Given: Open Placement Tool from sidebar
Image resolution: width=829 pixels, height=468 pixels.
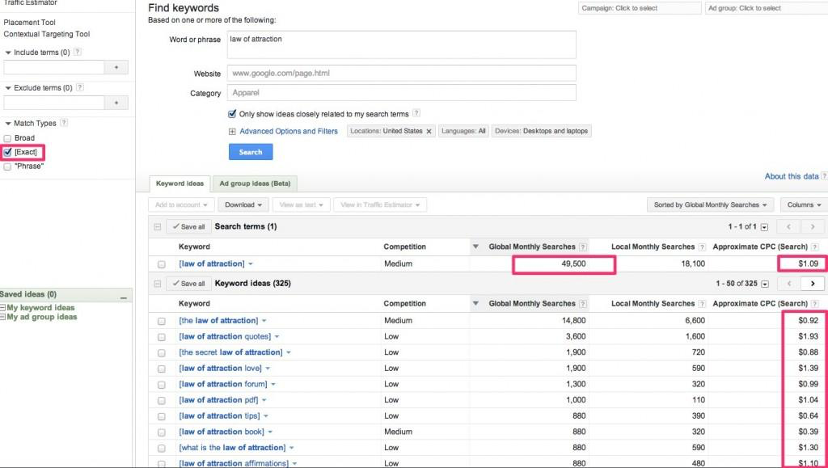Looking at the screenshot, I should click(29, 22).
